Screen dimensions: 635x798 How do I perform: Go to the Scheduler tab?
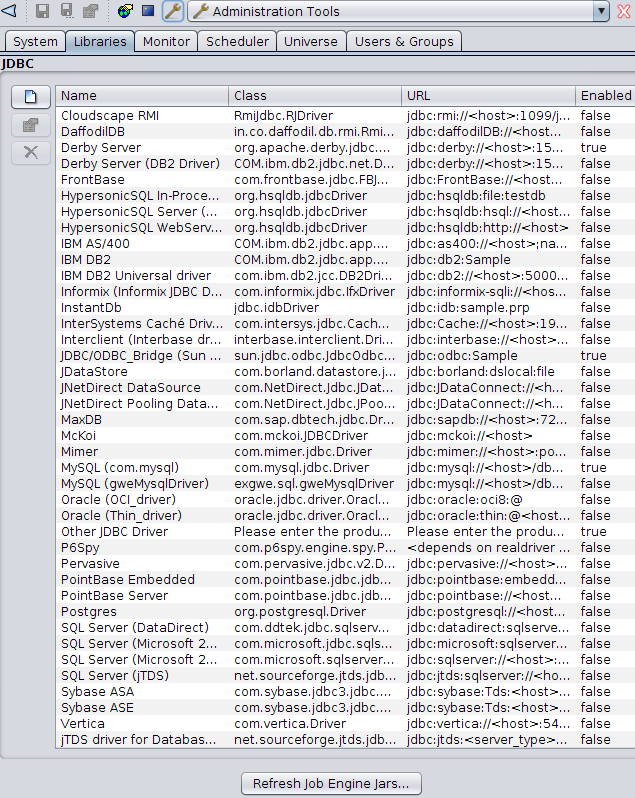[237, 41]
